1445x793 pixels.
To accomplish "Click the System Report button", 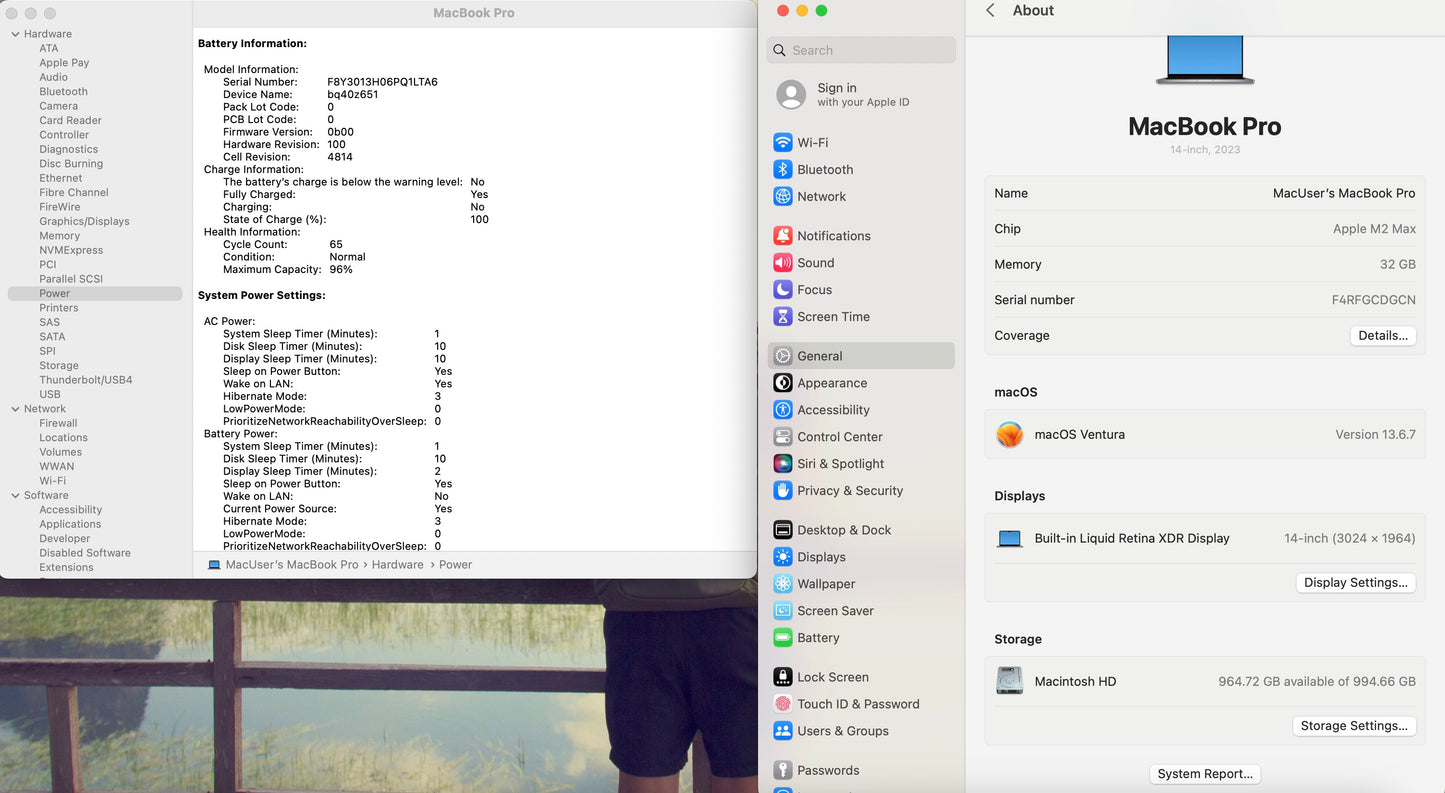I will pos(1204,774).
